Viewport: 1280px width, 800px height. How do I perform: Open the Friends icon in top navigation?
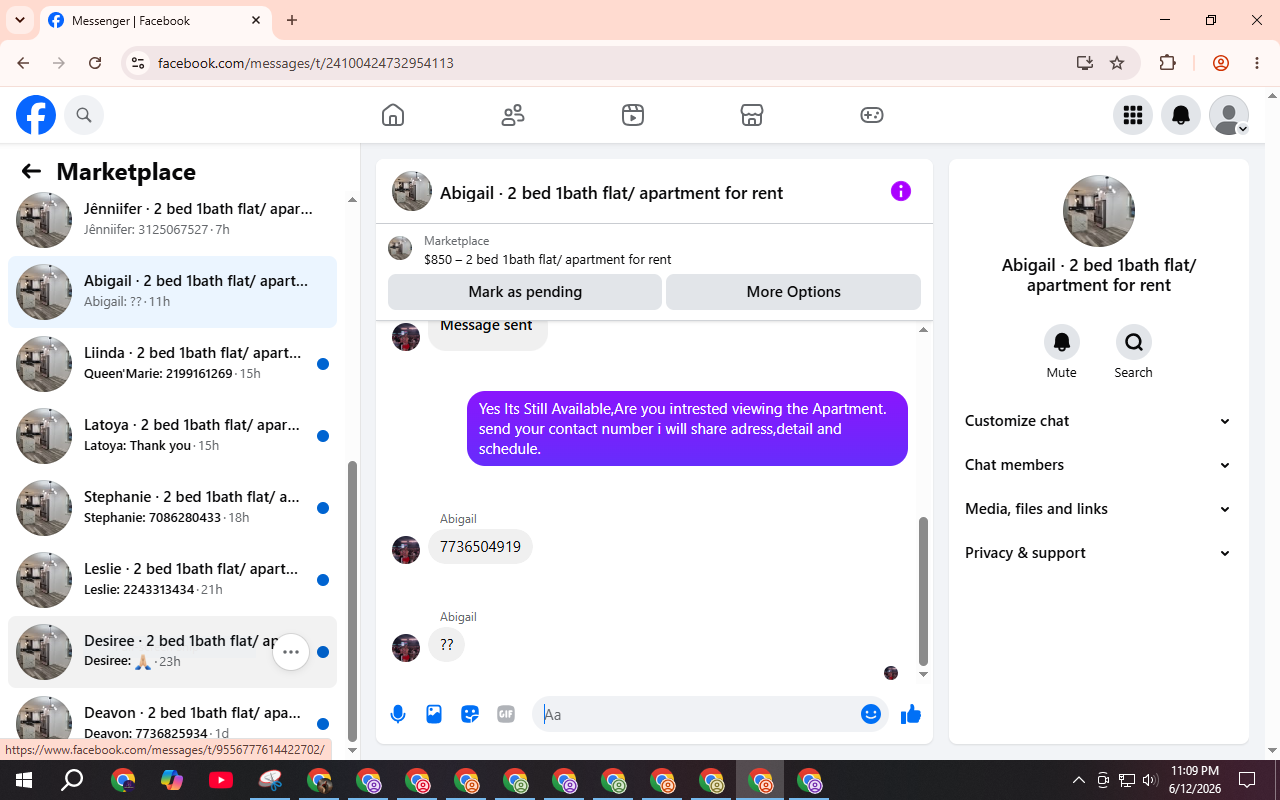click(513, 115)
